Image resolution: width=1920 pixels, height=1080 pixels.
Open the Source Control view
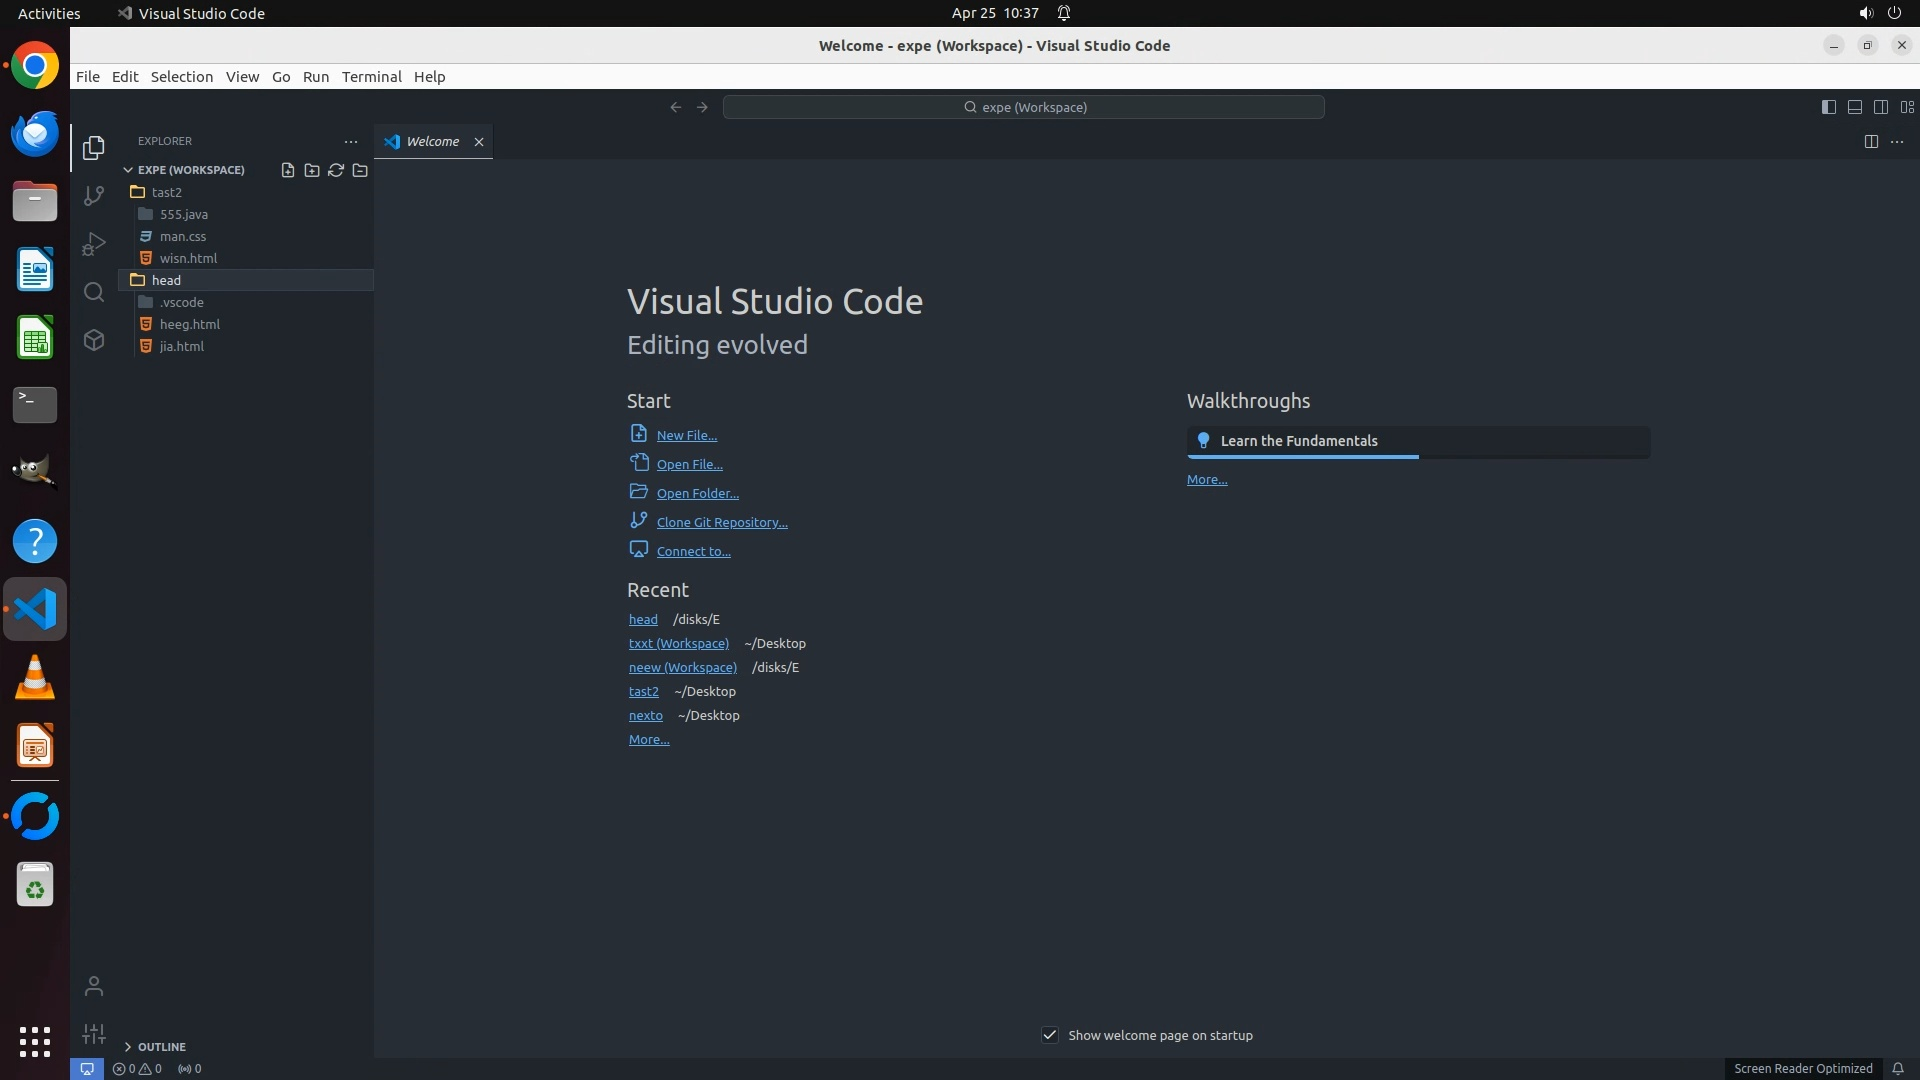(94, 196)
